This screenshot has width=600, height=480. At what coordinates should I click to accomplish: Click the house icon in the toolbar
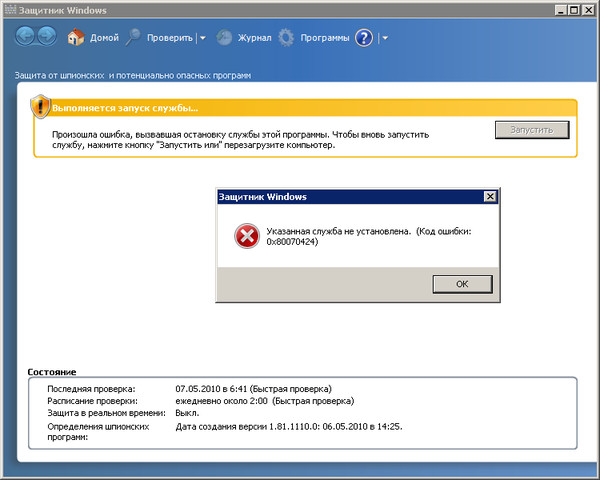pyautogui.click(x=76, y=38)
